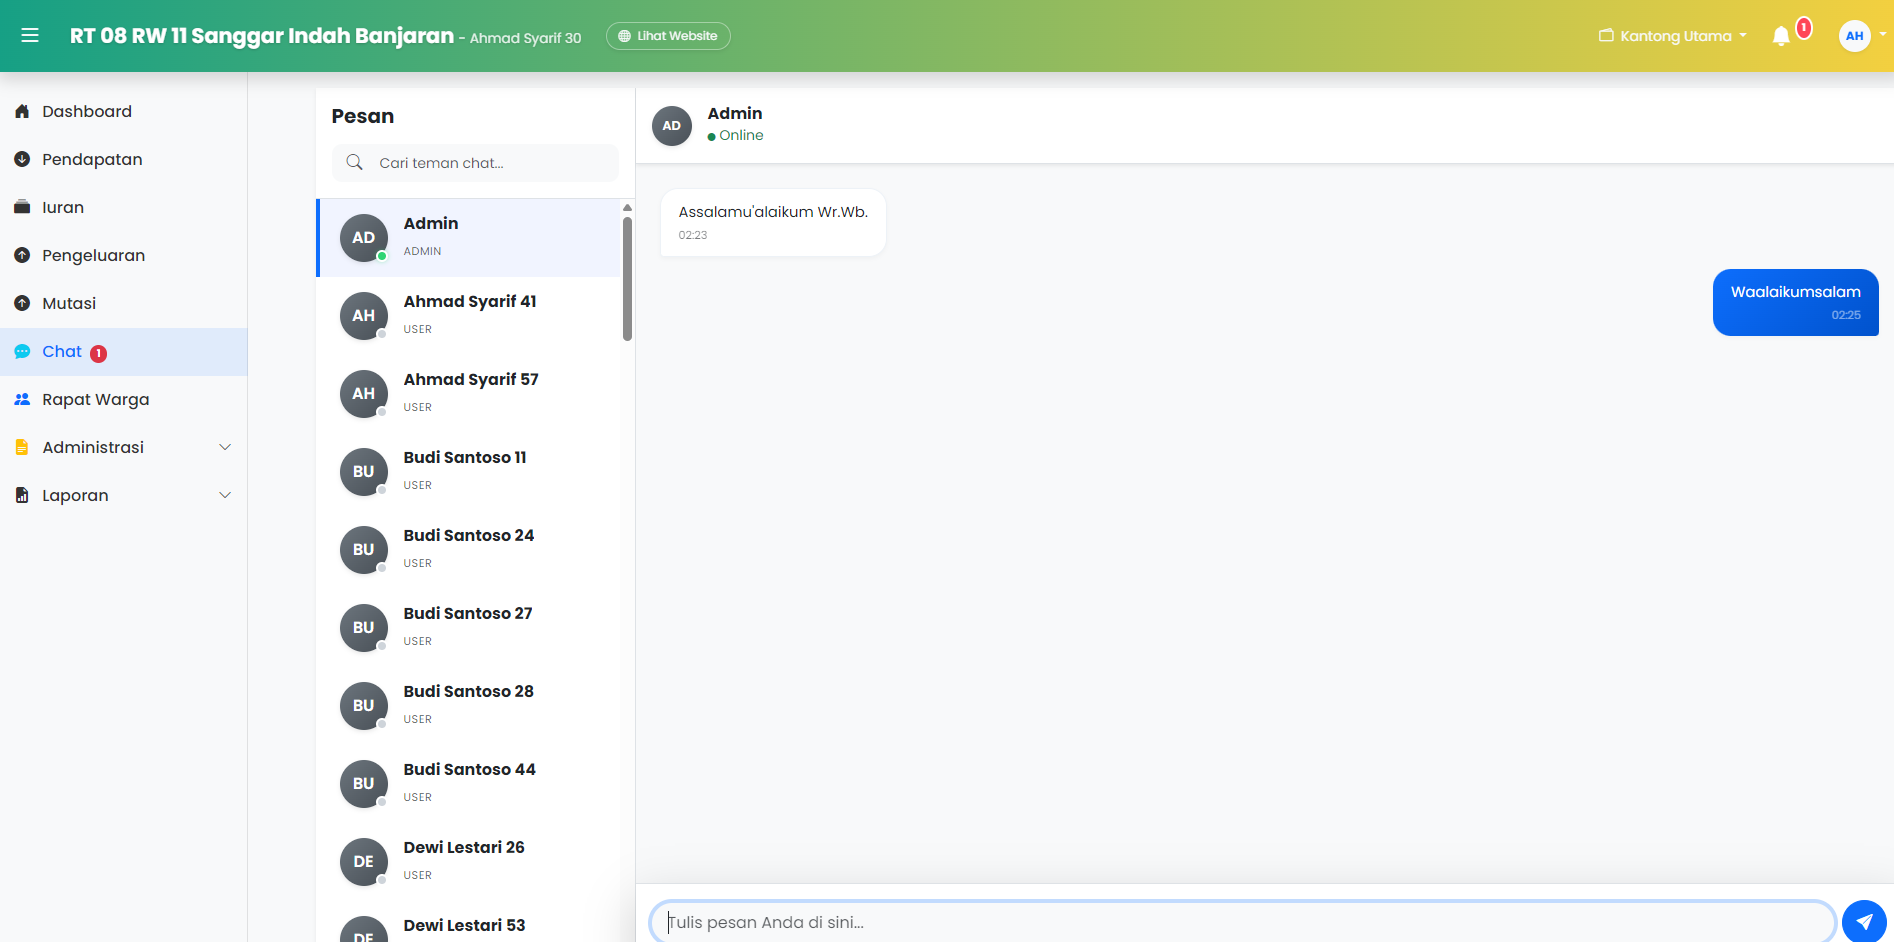This screenshot has height=942, width=1894.
Task: Select Ahmad Syarif 41 chat
Action: click(469, 316)
